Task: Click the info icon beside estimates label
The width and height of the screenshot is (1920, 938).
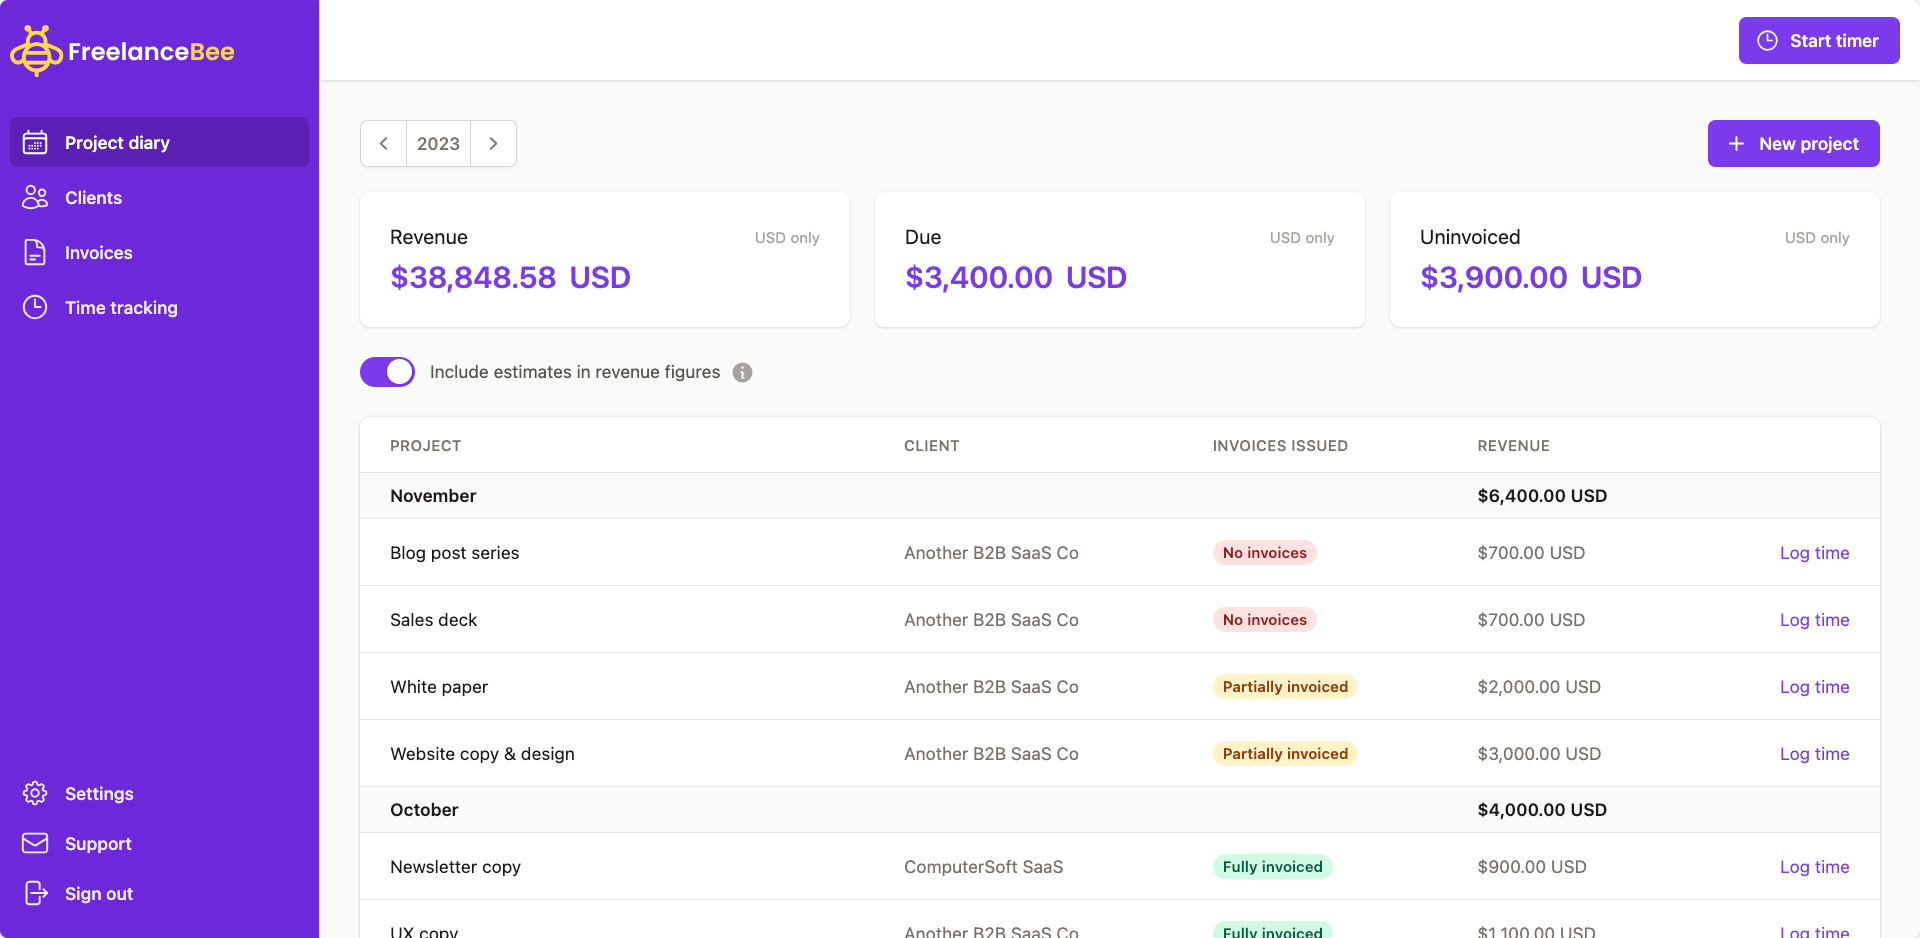Action: click(x=742, y=372)
